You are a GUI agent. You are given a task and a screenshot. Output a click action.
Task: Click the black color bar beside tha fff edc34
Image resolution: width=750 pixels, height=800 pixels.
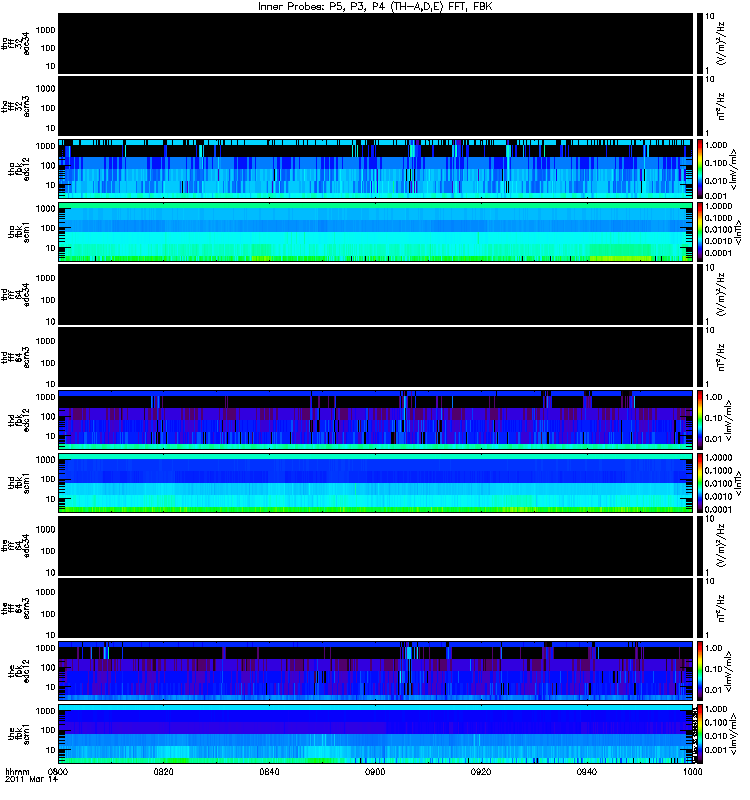[x=699, y=44]
